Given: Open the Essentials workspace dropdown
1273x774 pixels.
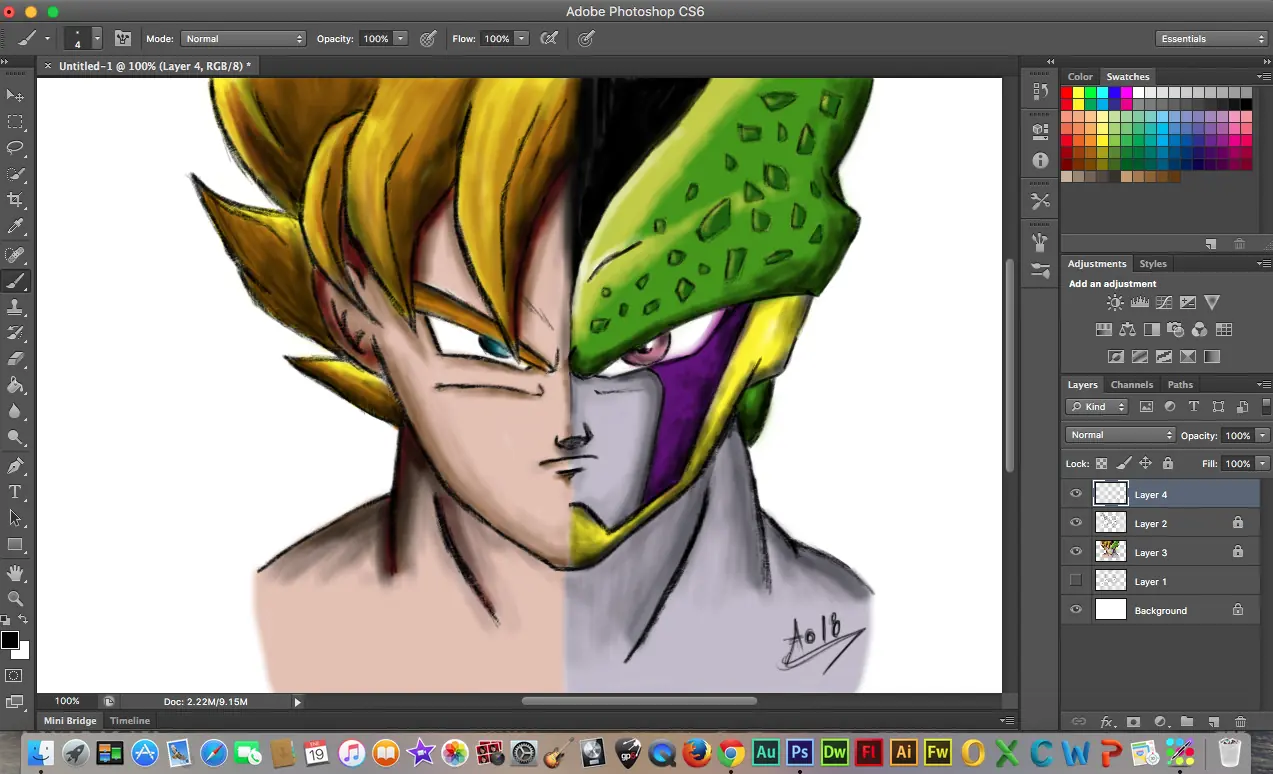Looking at the screenshot, I should tap(1213, 38).
